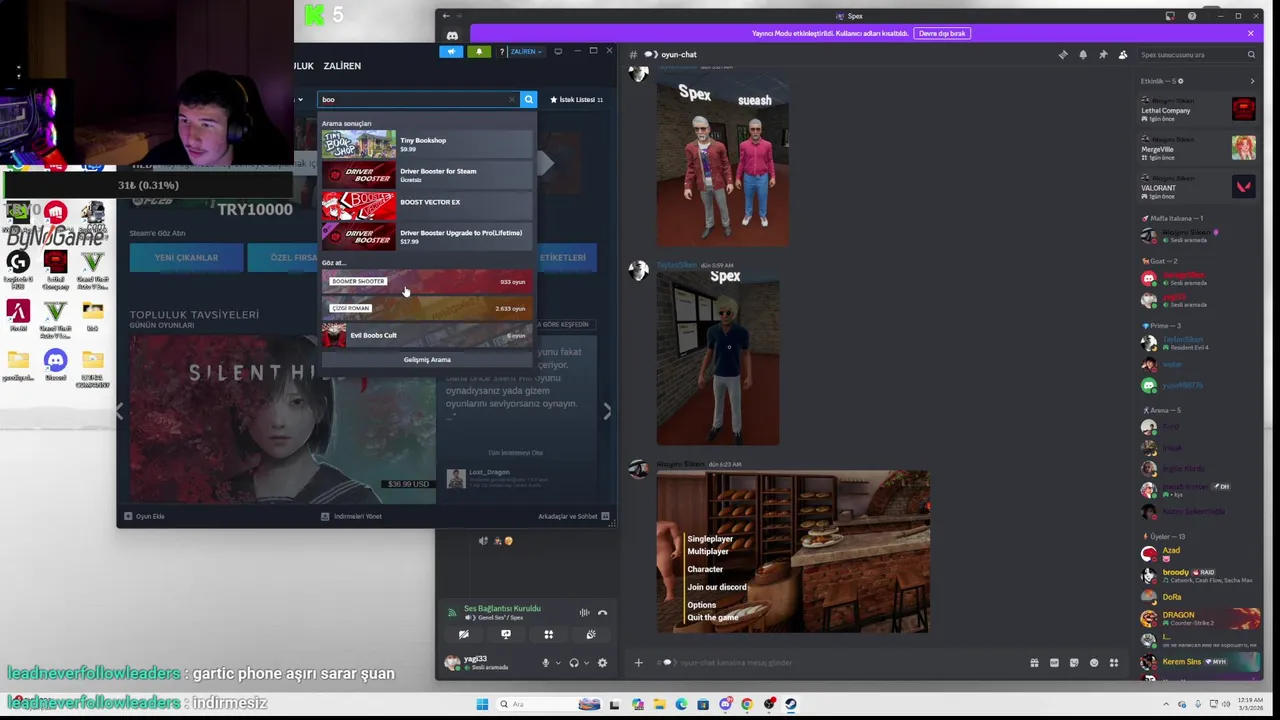Open Chrome from the Windows taskbar
The image size is (1280, 720).
[x=747, y=704]
